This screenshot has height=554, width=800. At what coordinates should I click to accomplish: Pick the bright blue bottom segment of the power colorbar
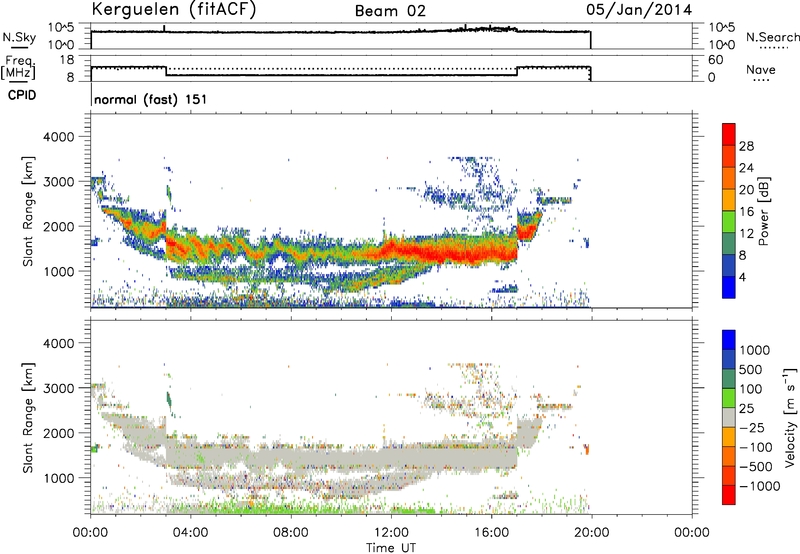(729, 287)
